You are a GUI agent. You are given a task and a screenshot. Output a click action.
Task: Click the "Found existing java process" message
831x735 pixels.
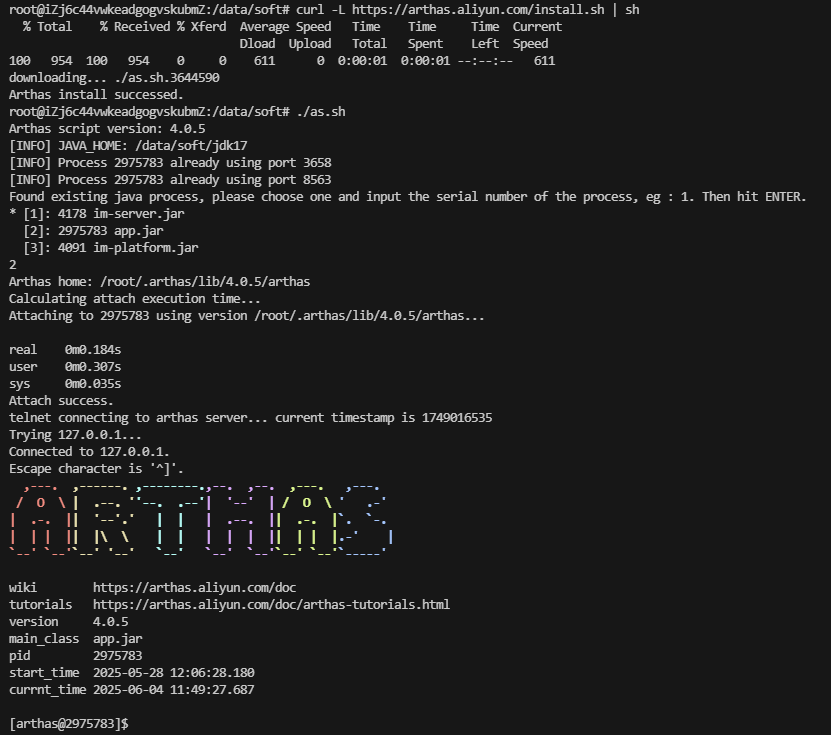click(408, 197)
